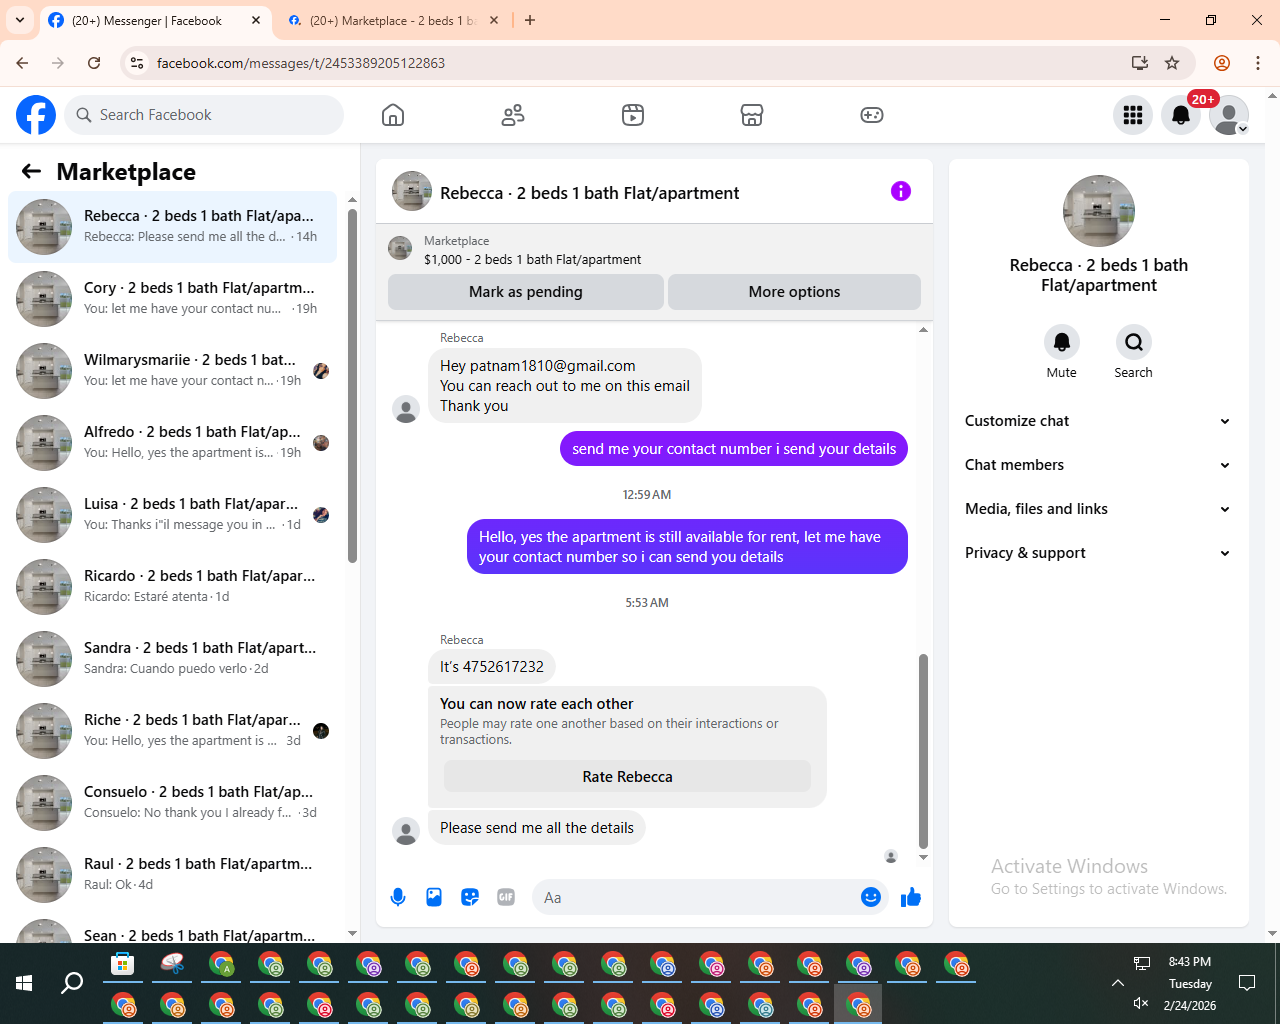This screenshot has height=1024, width=1280.
Task: Click the Mark as pending button
Action: point(526,292)
